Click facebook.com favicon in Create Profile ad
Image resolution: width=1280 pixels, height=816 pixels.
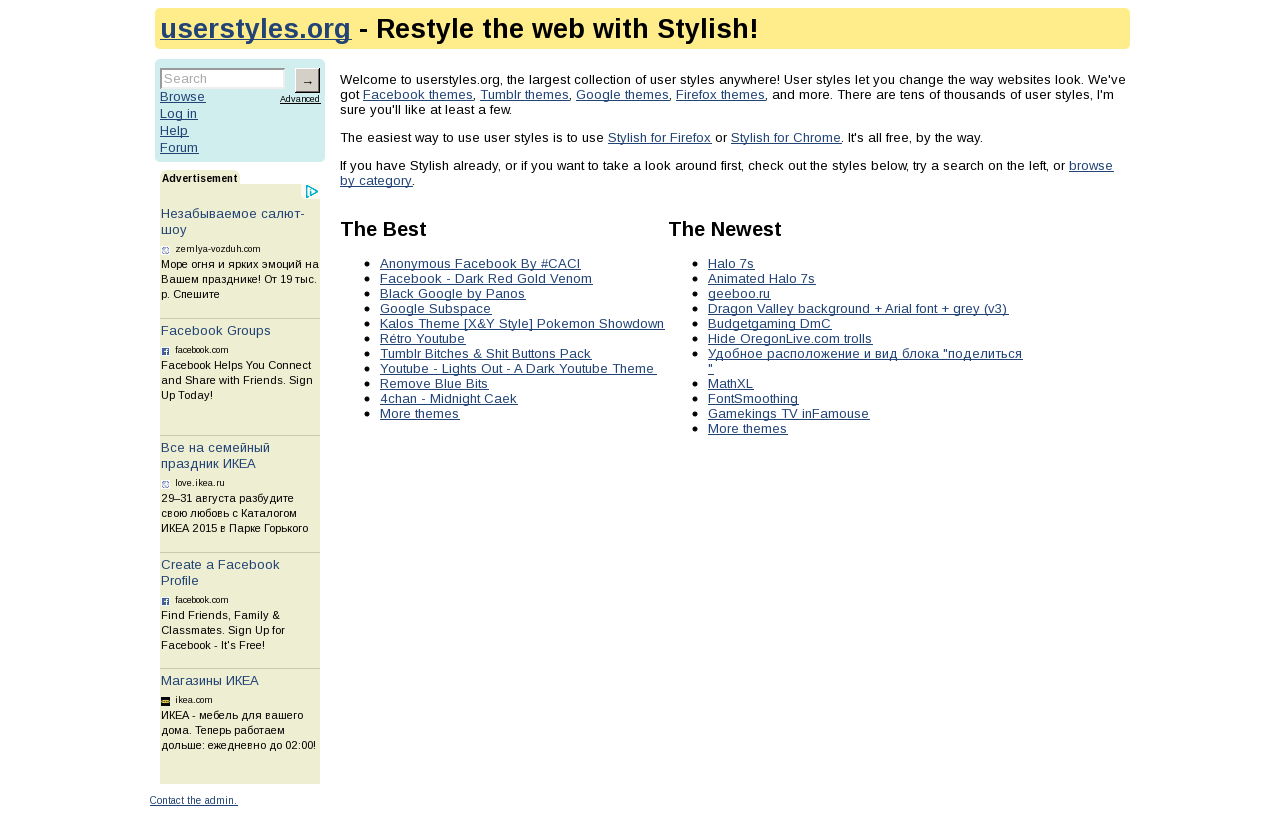pos(166,601)
